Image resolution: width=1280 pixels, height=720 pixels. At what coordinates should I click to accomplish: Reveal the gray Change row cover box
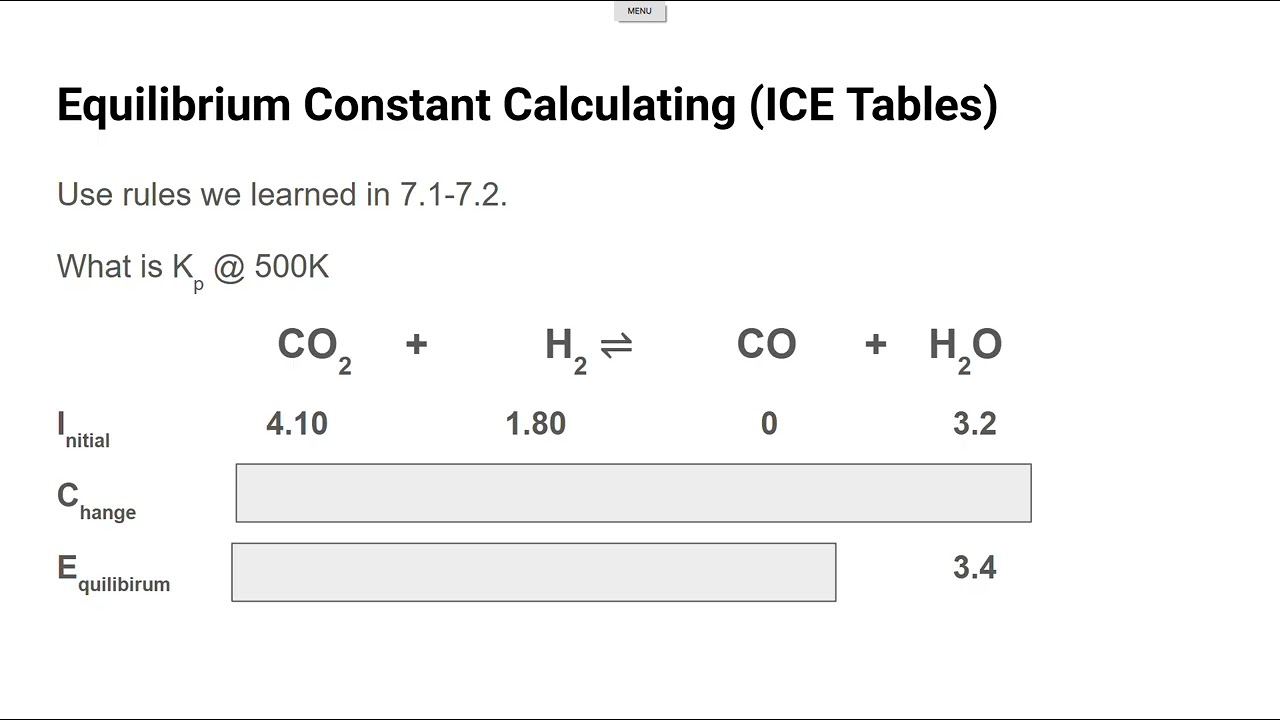(633, 493)
